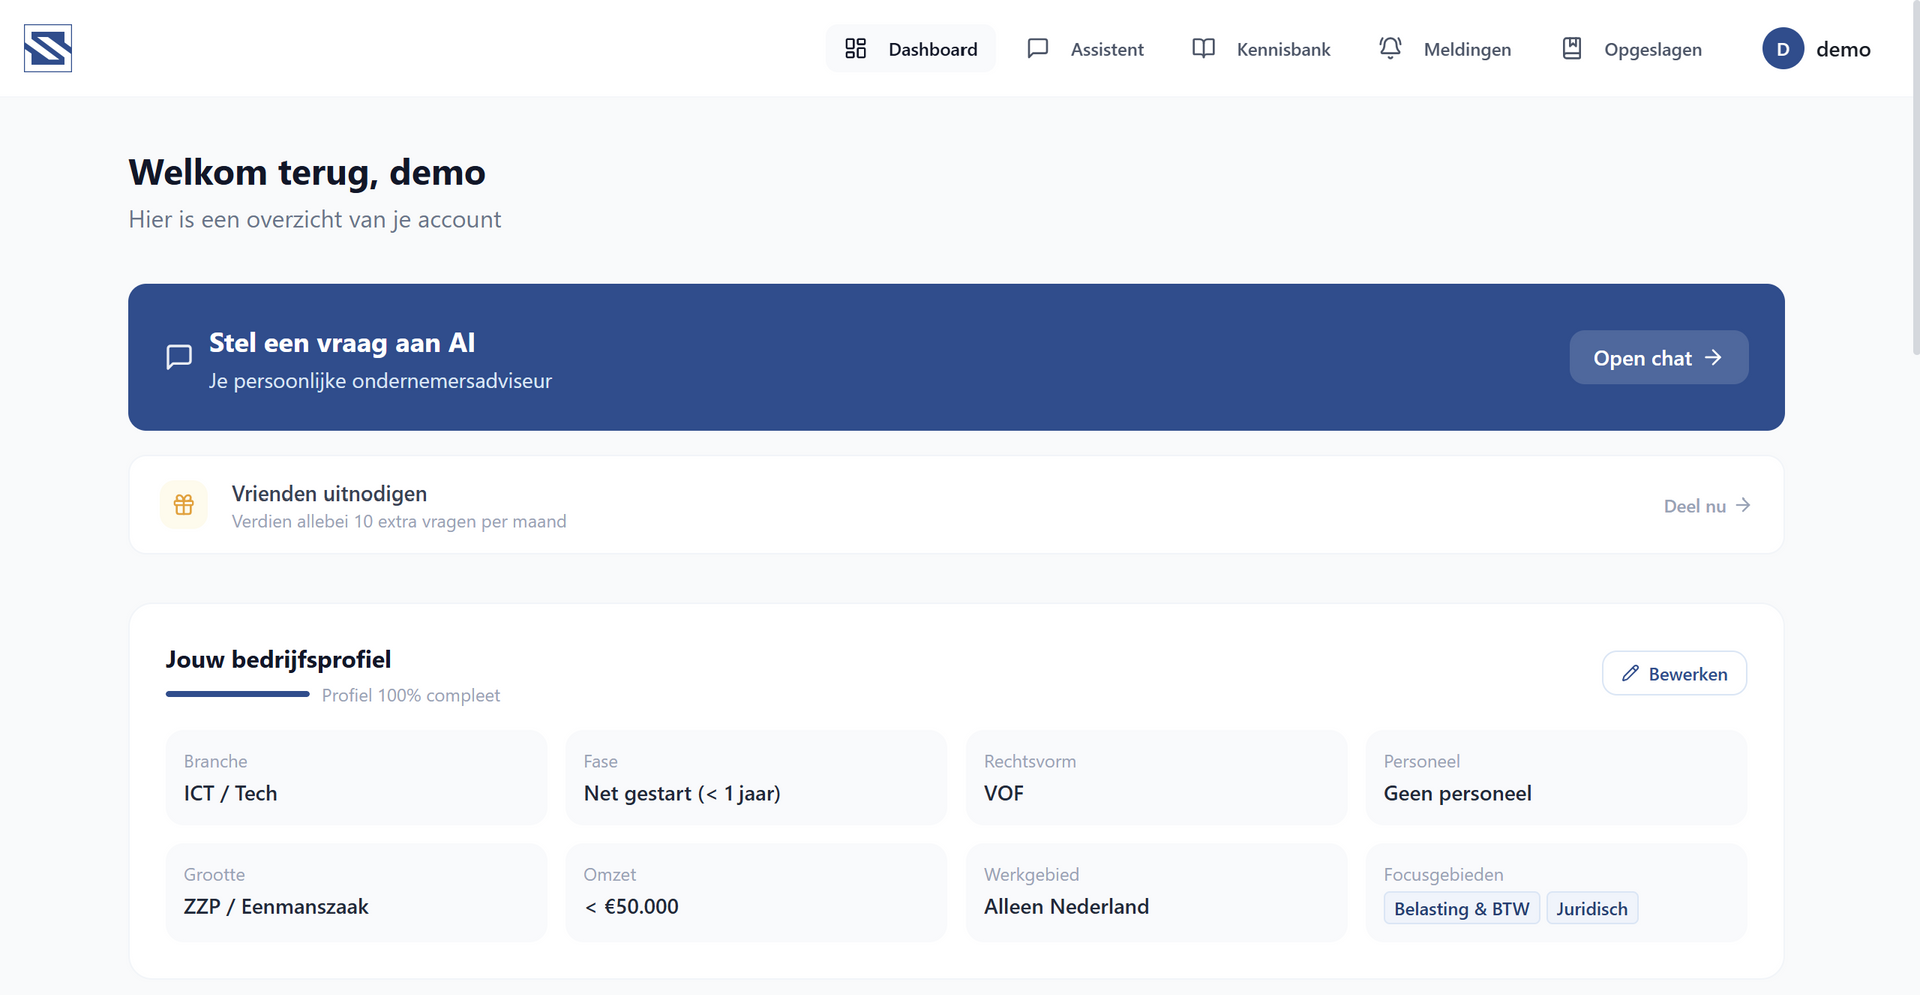
Task: Click the Deel nu link
Action: pyautogui.click(x=1707, y=505)
